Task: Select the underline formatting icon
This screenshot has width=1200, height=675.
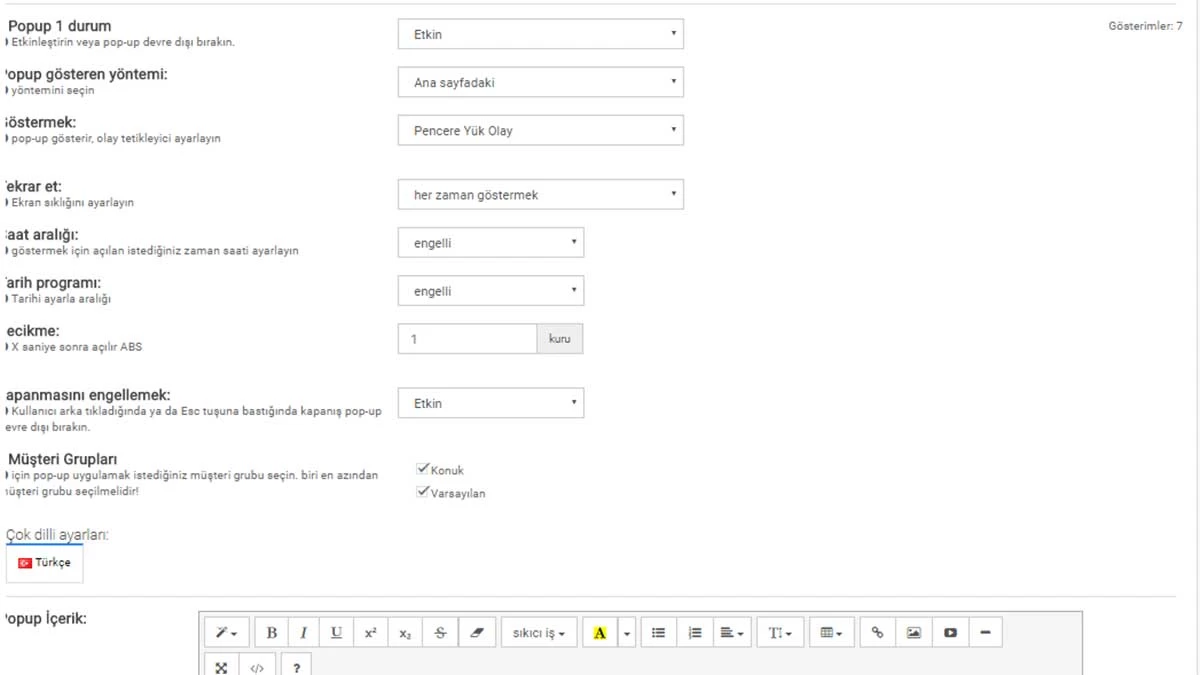Action: click(x=336, y=631)
